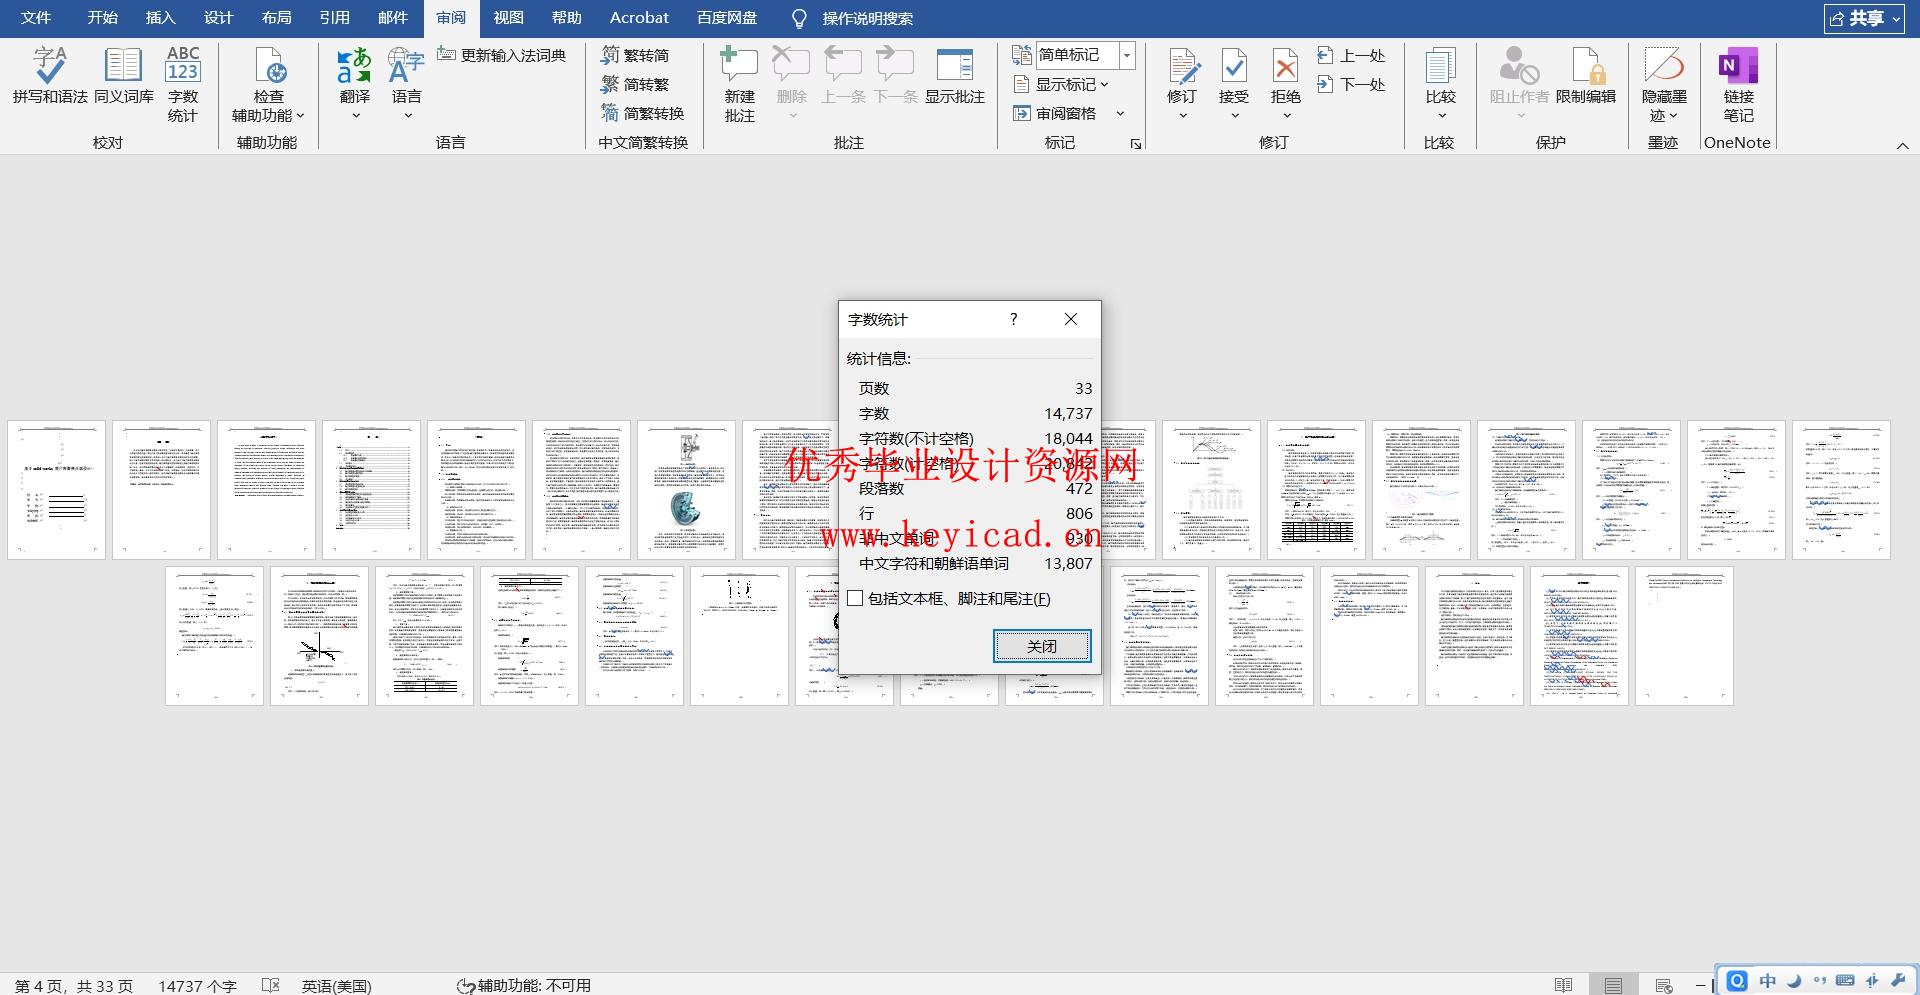1920x995 pixels.
Task: Open the File tab (文件)
Action: (x=36, y=18)
